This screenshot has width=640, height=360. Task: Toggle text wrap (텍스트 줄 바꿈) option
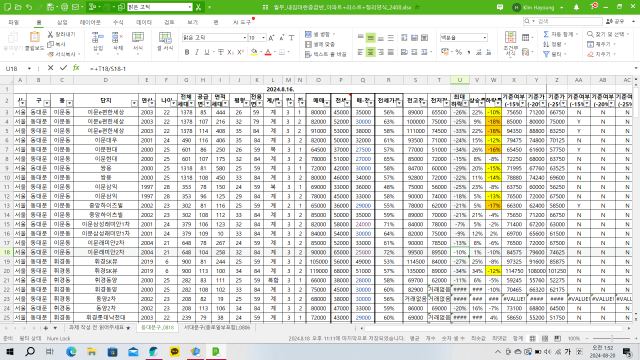[326, 54]
